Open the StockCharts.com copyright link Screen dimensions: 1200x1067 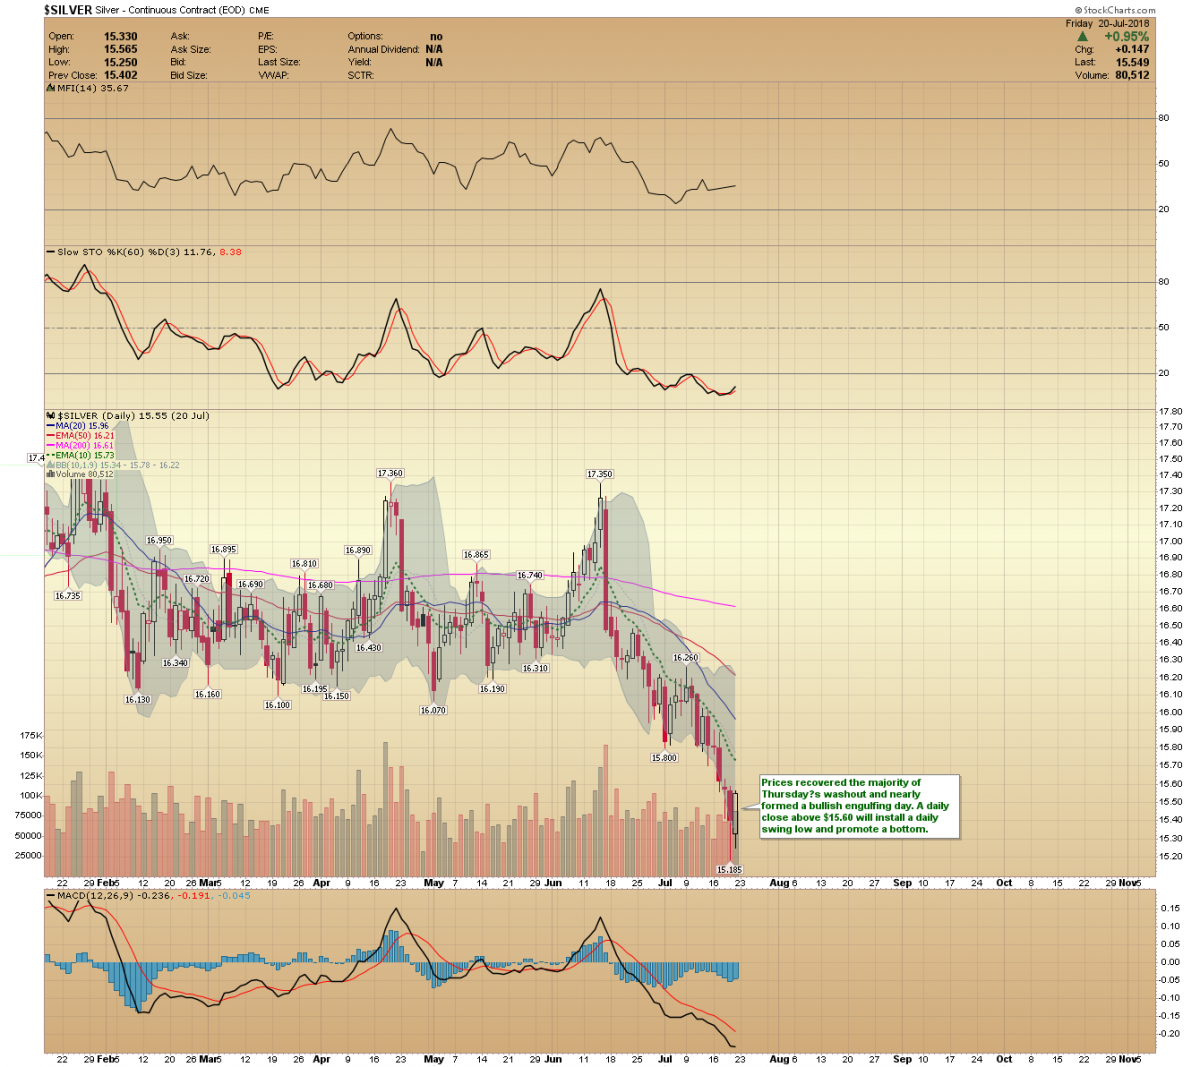[x=1115, y=10]
